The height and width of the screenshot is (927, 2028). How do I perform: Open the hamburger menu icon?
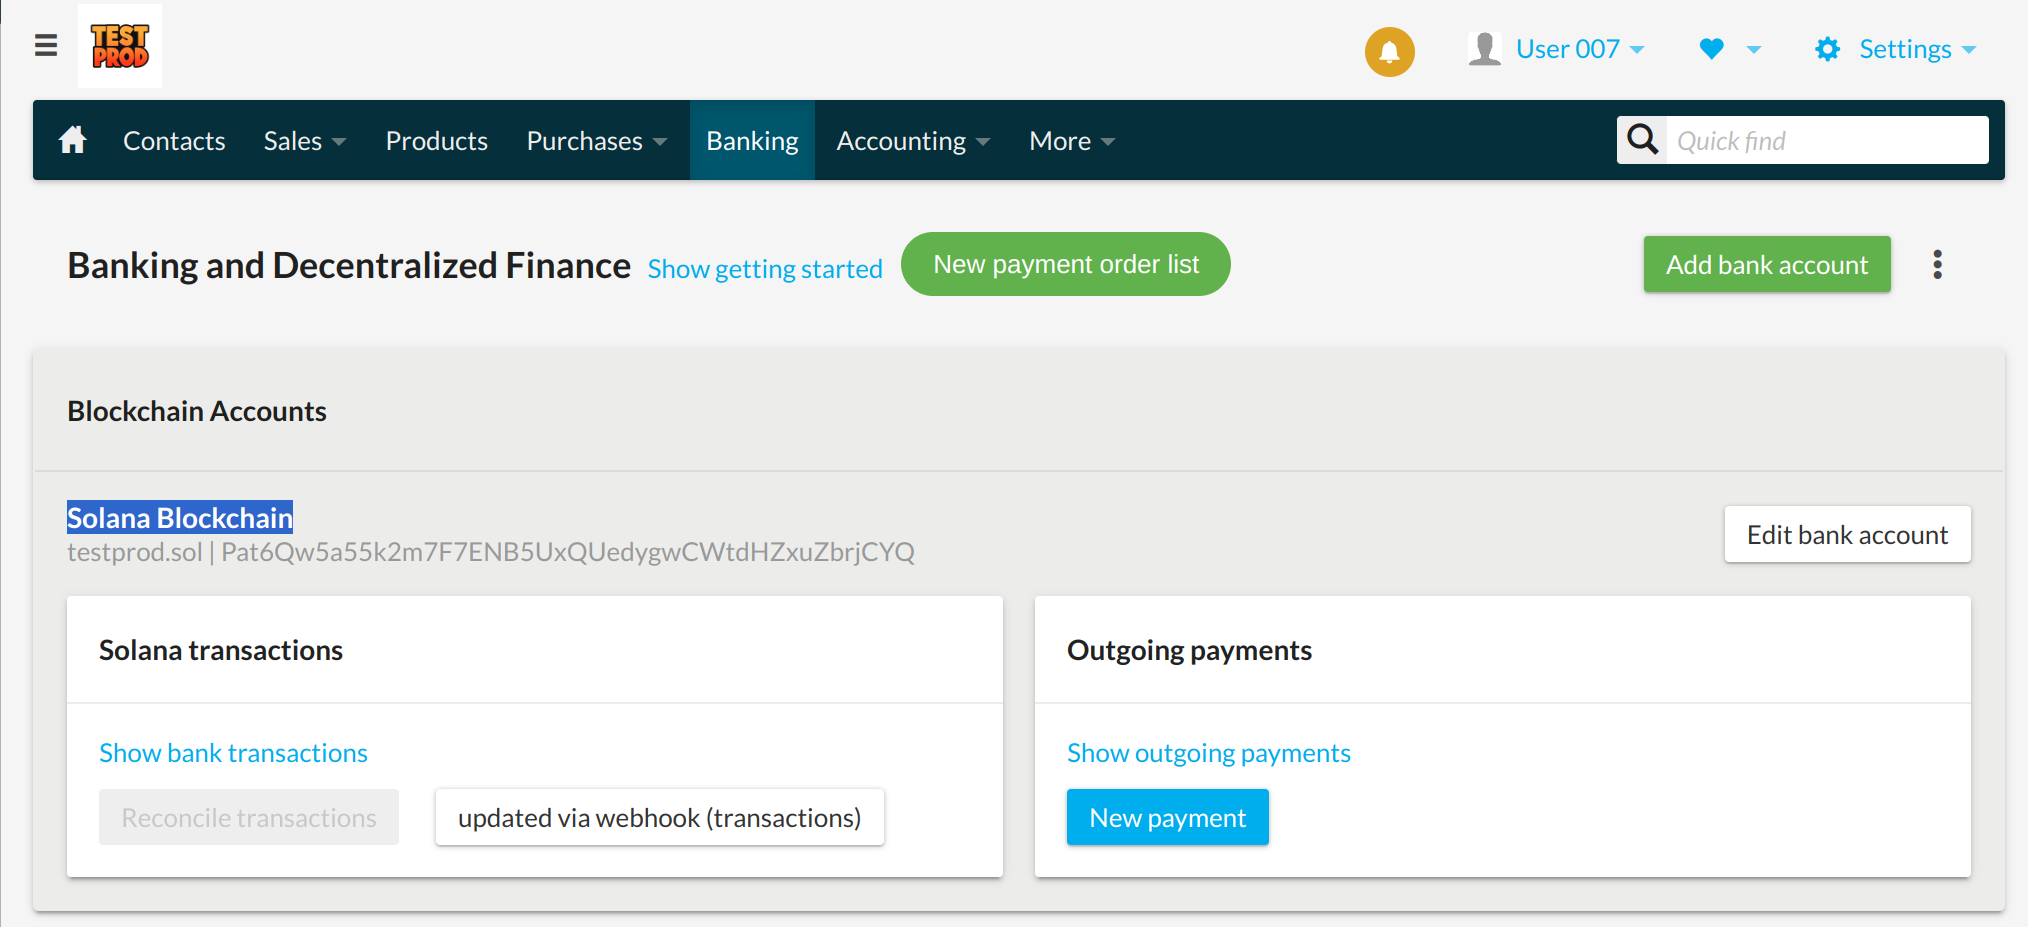pos(46,45)
